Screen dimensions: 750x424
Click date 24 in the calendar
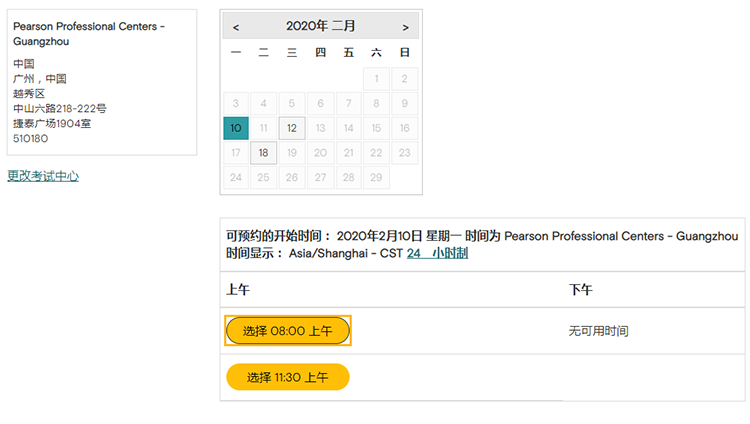[x=235, y=178]
